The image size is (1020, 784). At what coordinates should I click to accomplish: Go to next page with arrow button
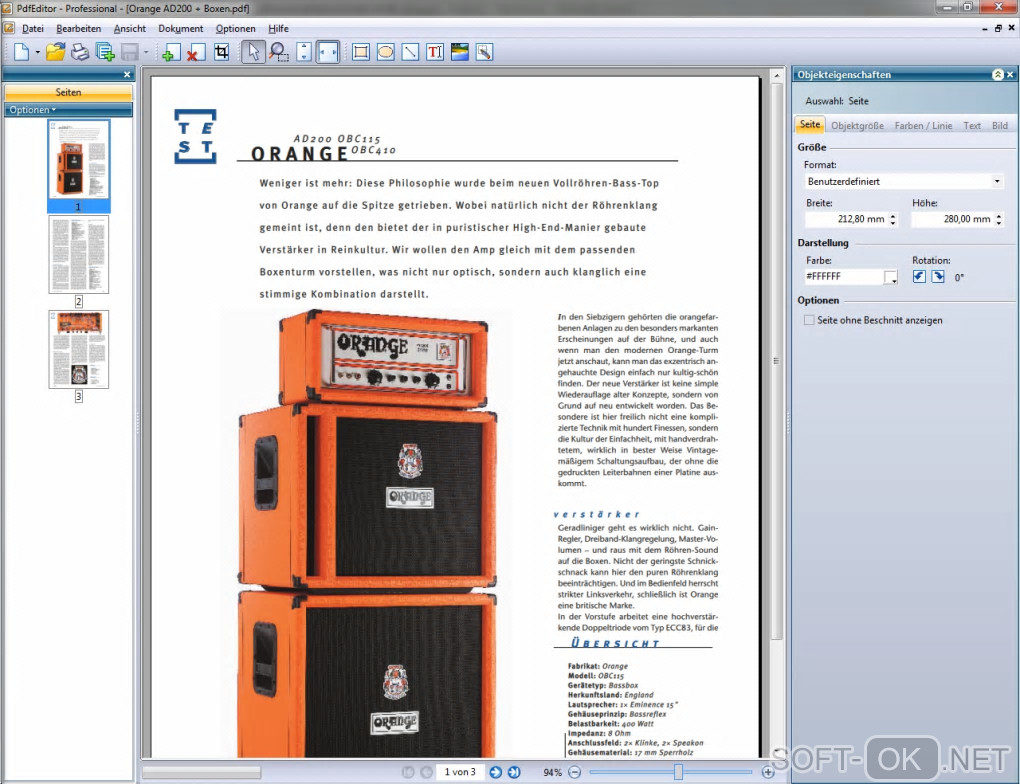click(495, 772)
